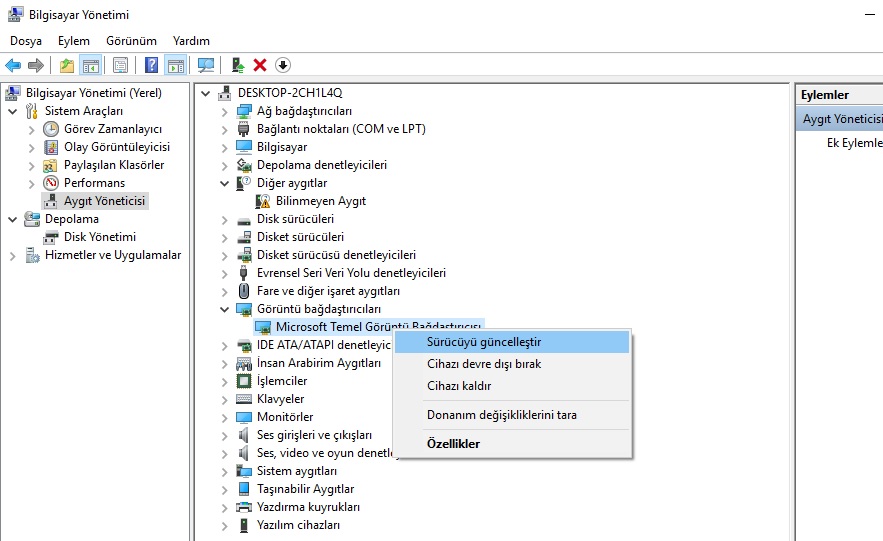The width and height of the screenshot is (883, 541).
Task: Choose Sürücüyü güncelleştir from context menu
Action: [512, 342]
